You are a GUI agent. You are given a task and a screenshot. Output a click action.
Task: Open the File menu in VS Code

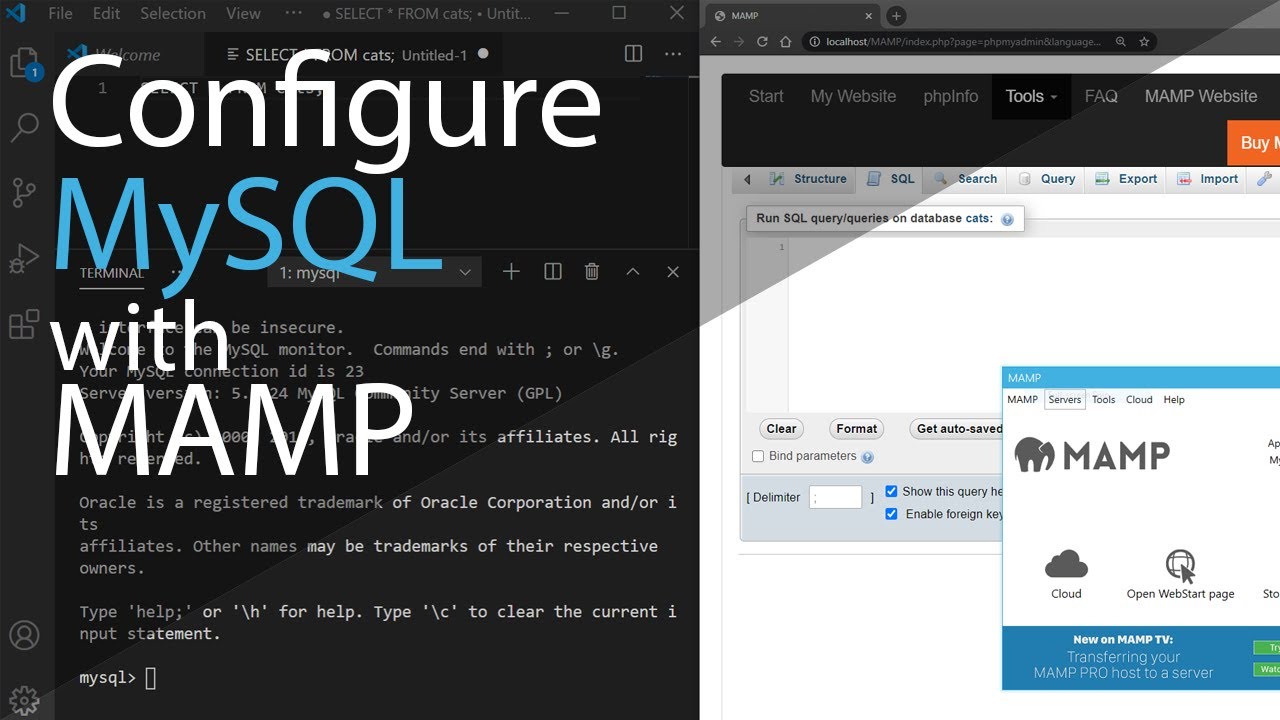click(60, 13)
